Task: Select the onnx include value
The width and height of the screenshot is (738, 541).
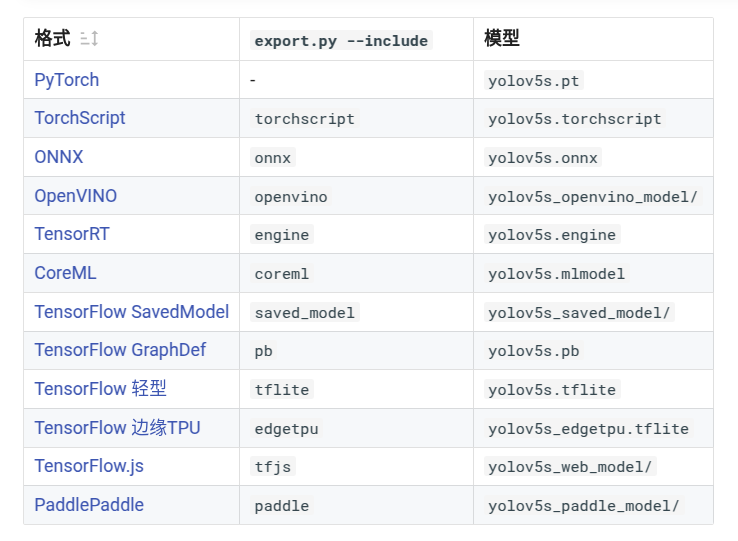Action: tap(273, 158)
